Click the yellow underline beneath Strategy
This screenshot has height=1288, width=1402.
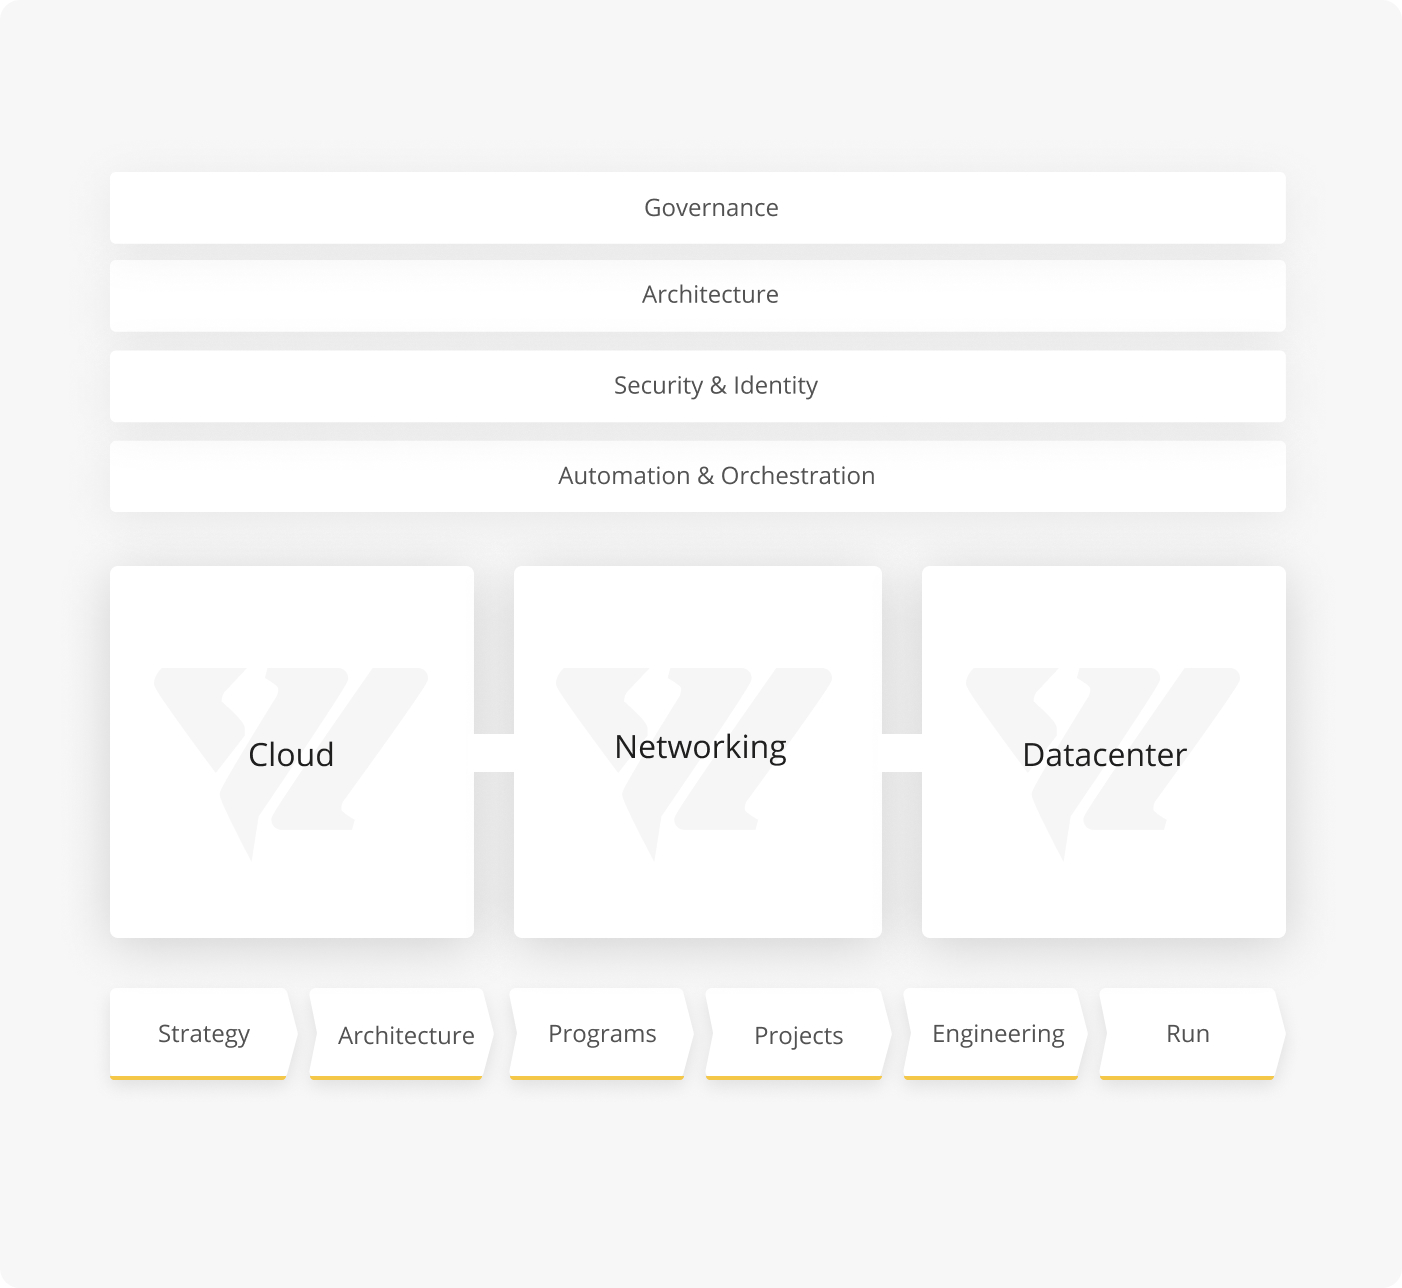pos(198,1078)
